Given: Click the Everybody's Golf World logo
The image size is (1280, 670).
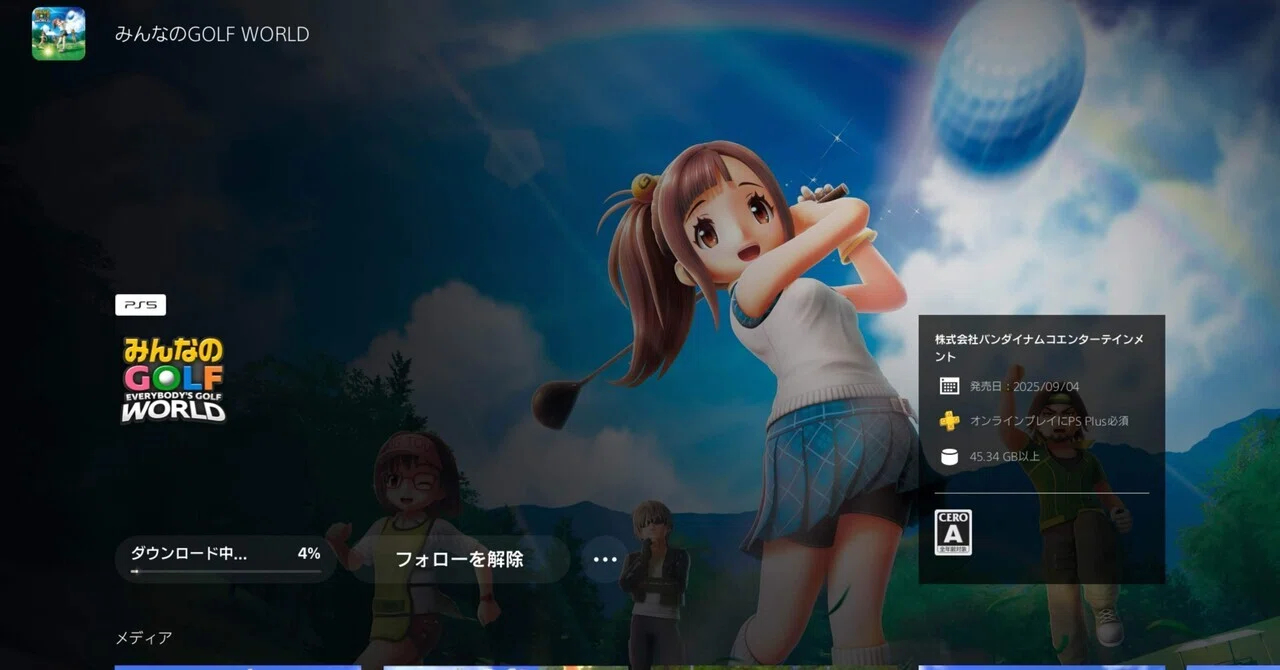Looking at the screenshot, I should tap(173, 380).
